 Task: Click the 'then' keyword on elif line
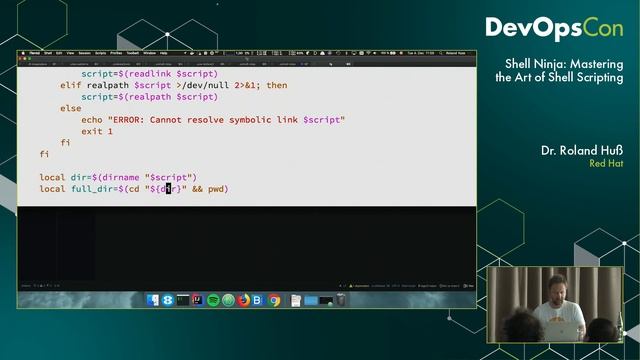click(277, 85)
